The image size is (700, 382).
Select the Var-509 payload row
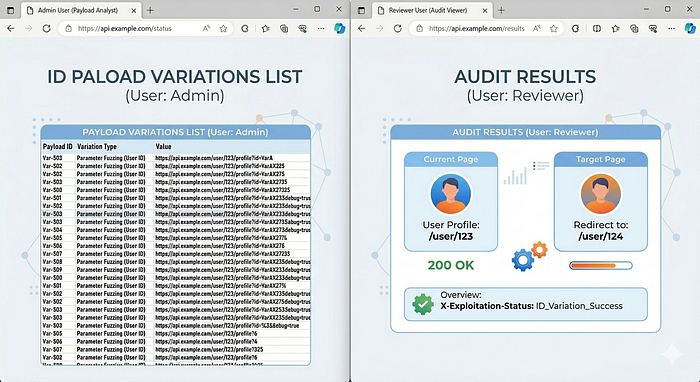click(175, 270)
